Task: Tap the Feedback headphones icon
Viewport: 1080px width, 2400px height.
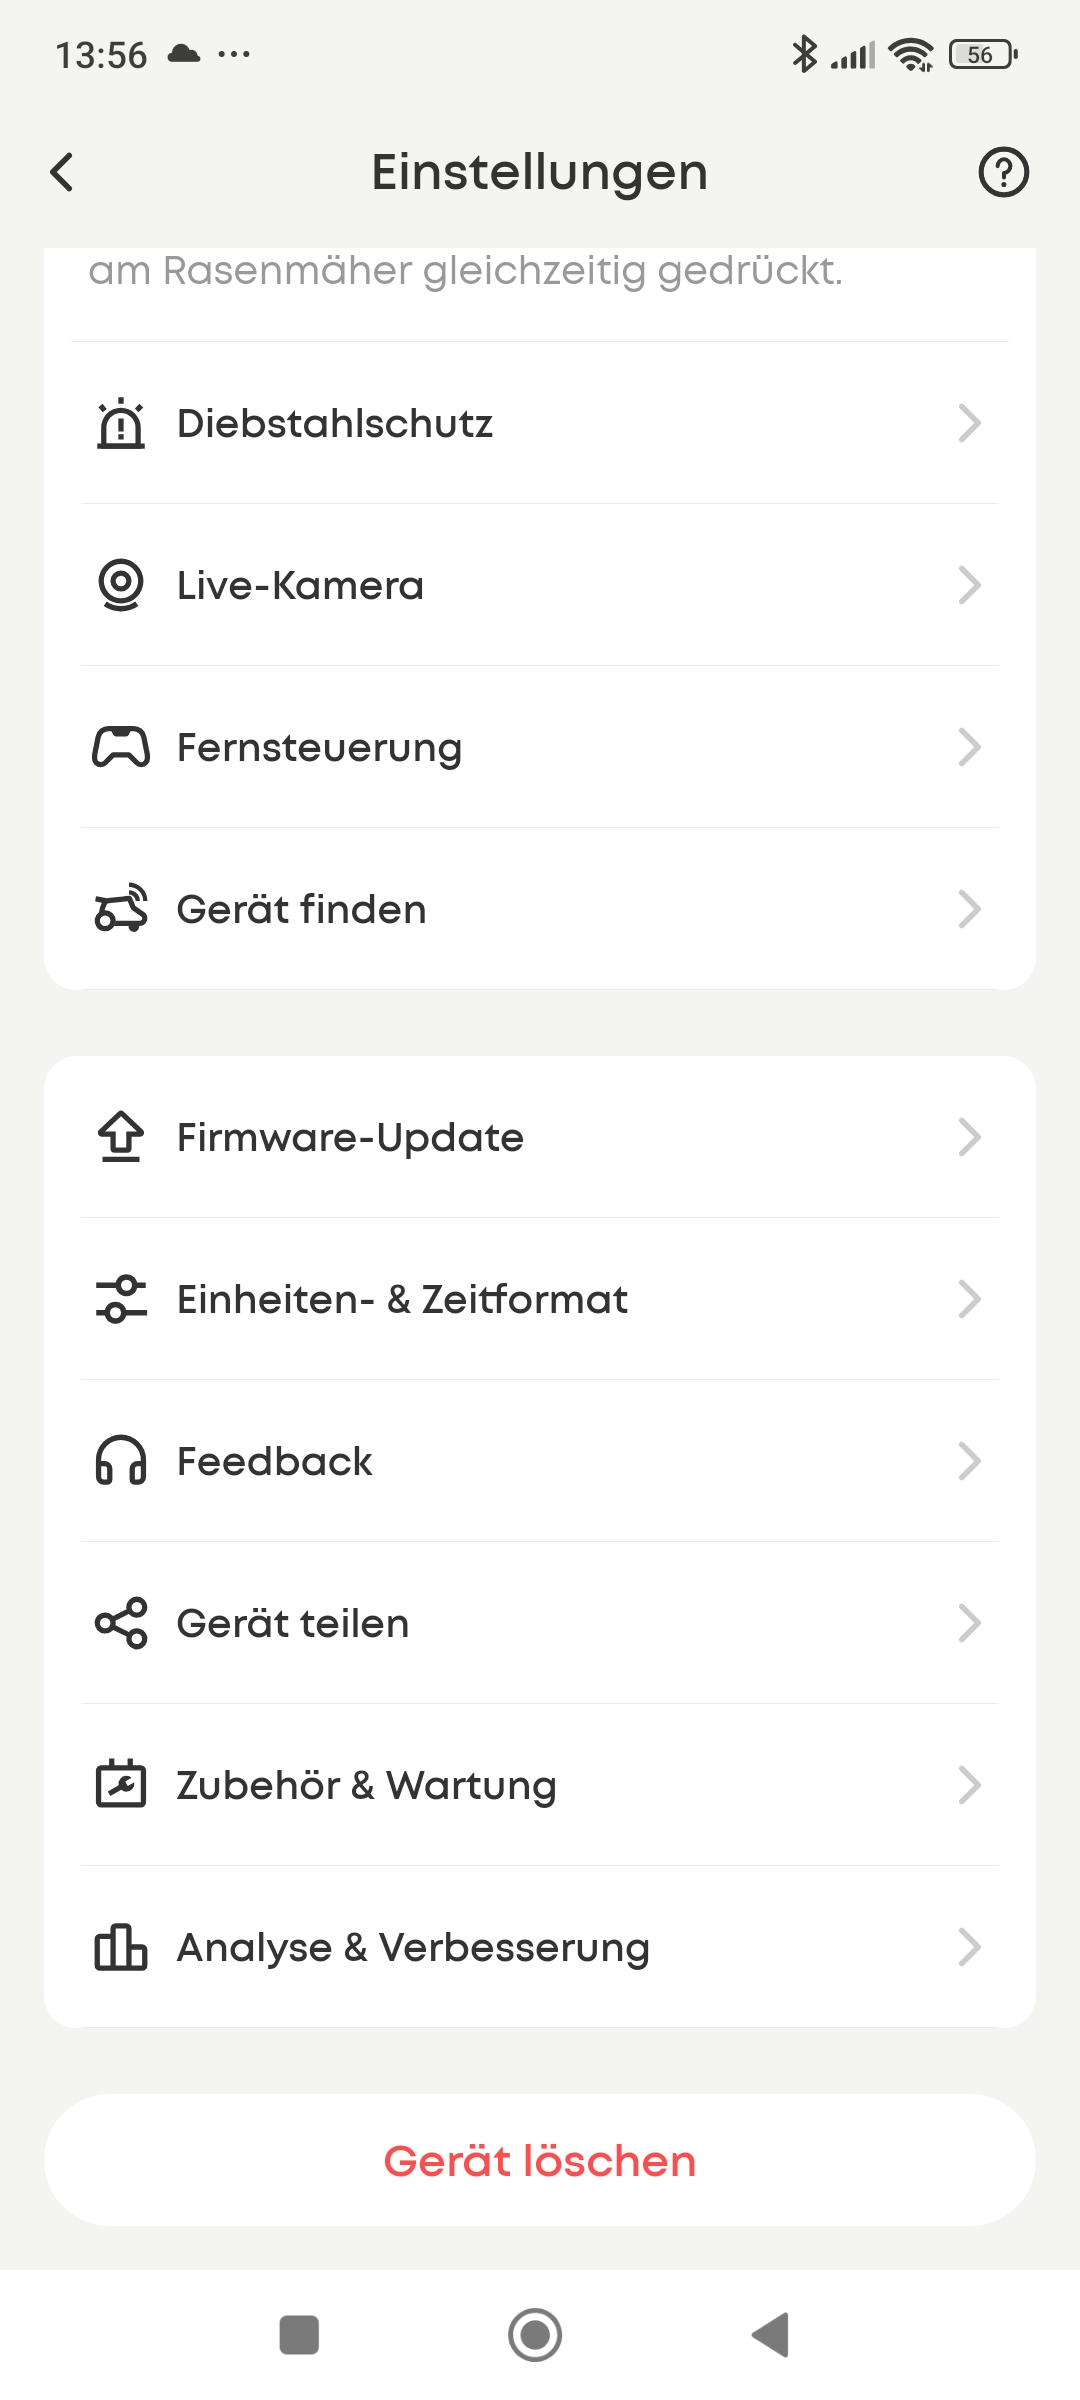Action: 121,1461
